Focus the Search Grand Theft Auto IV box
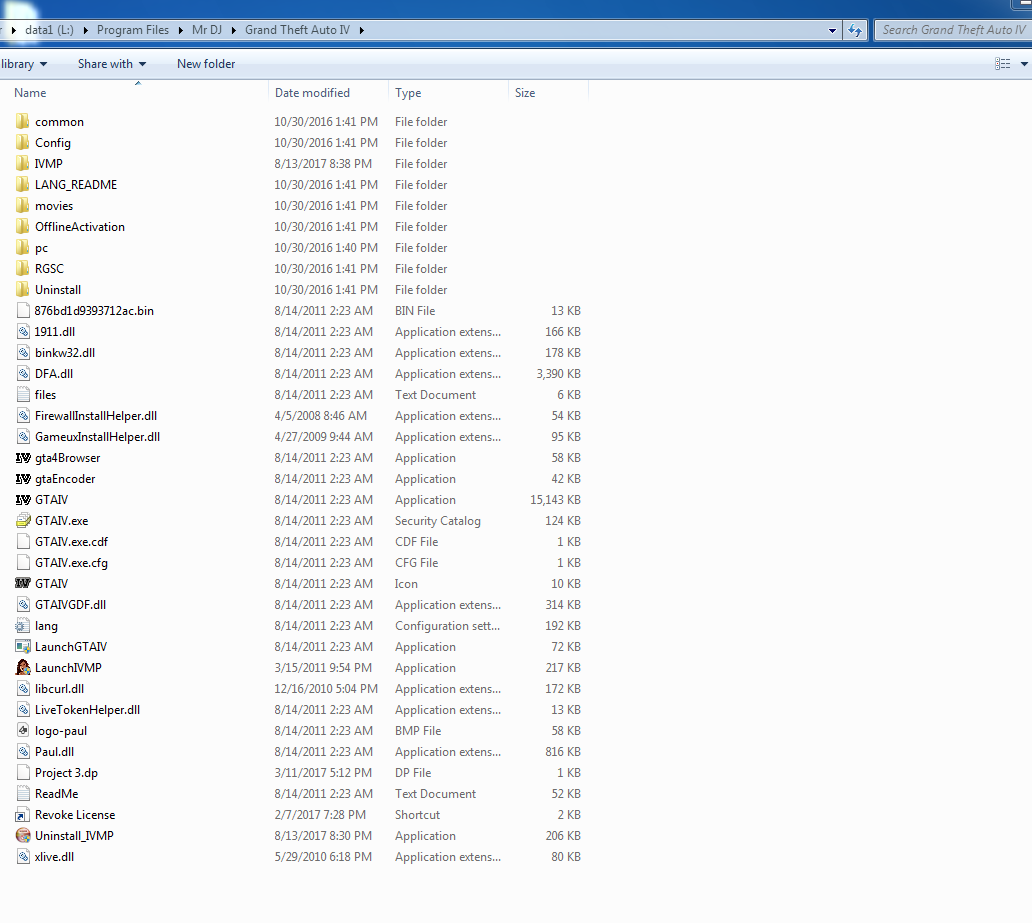Image resolution: width=1032 pixels, height=923 pixels. click(x=953, y=30)
